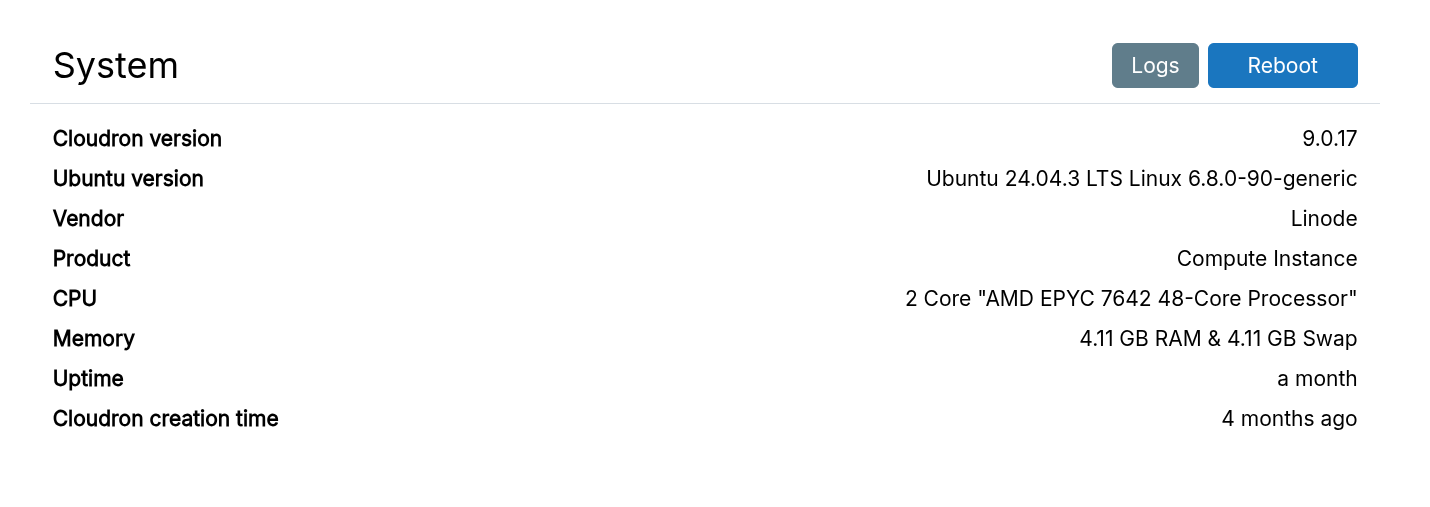The image size is (1430, 507).
Task: Click the 4.11 GB RAM and Swap value
Action: pyautogui.click(x=1218, y=339)
